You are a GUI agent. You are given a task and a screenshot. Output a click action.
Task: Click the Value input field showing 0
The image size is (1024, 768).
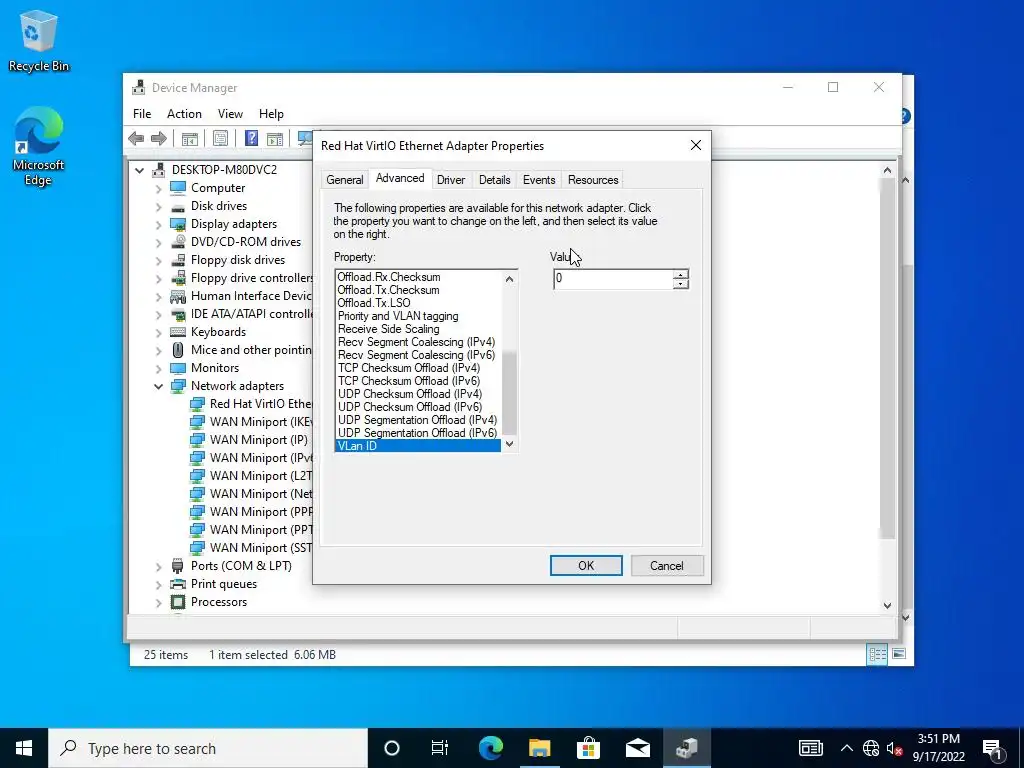[x=613, y=279]
